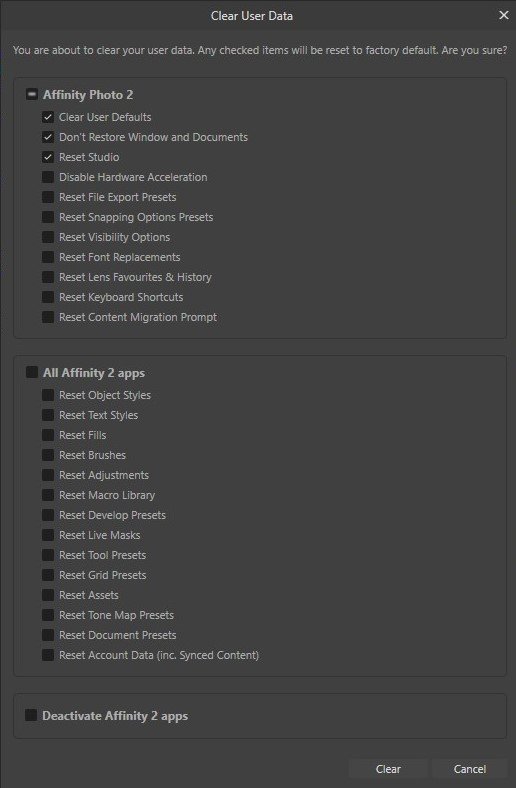Click the Clear button
The height and width of the screenshot is (788, 516).
tap(388, 769)
